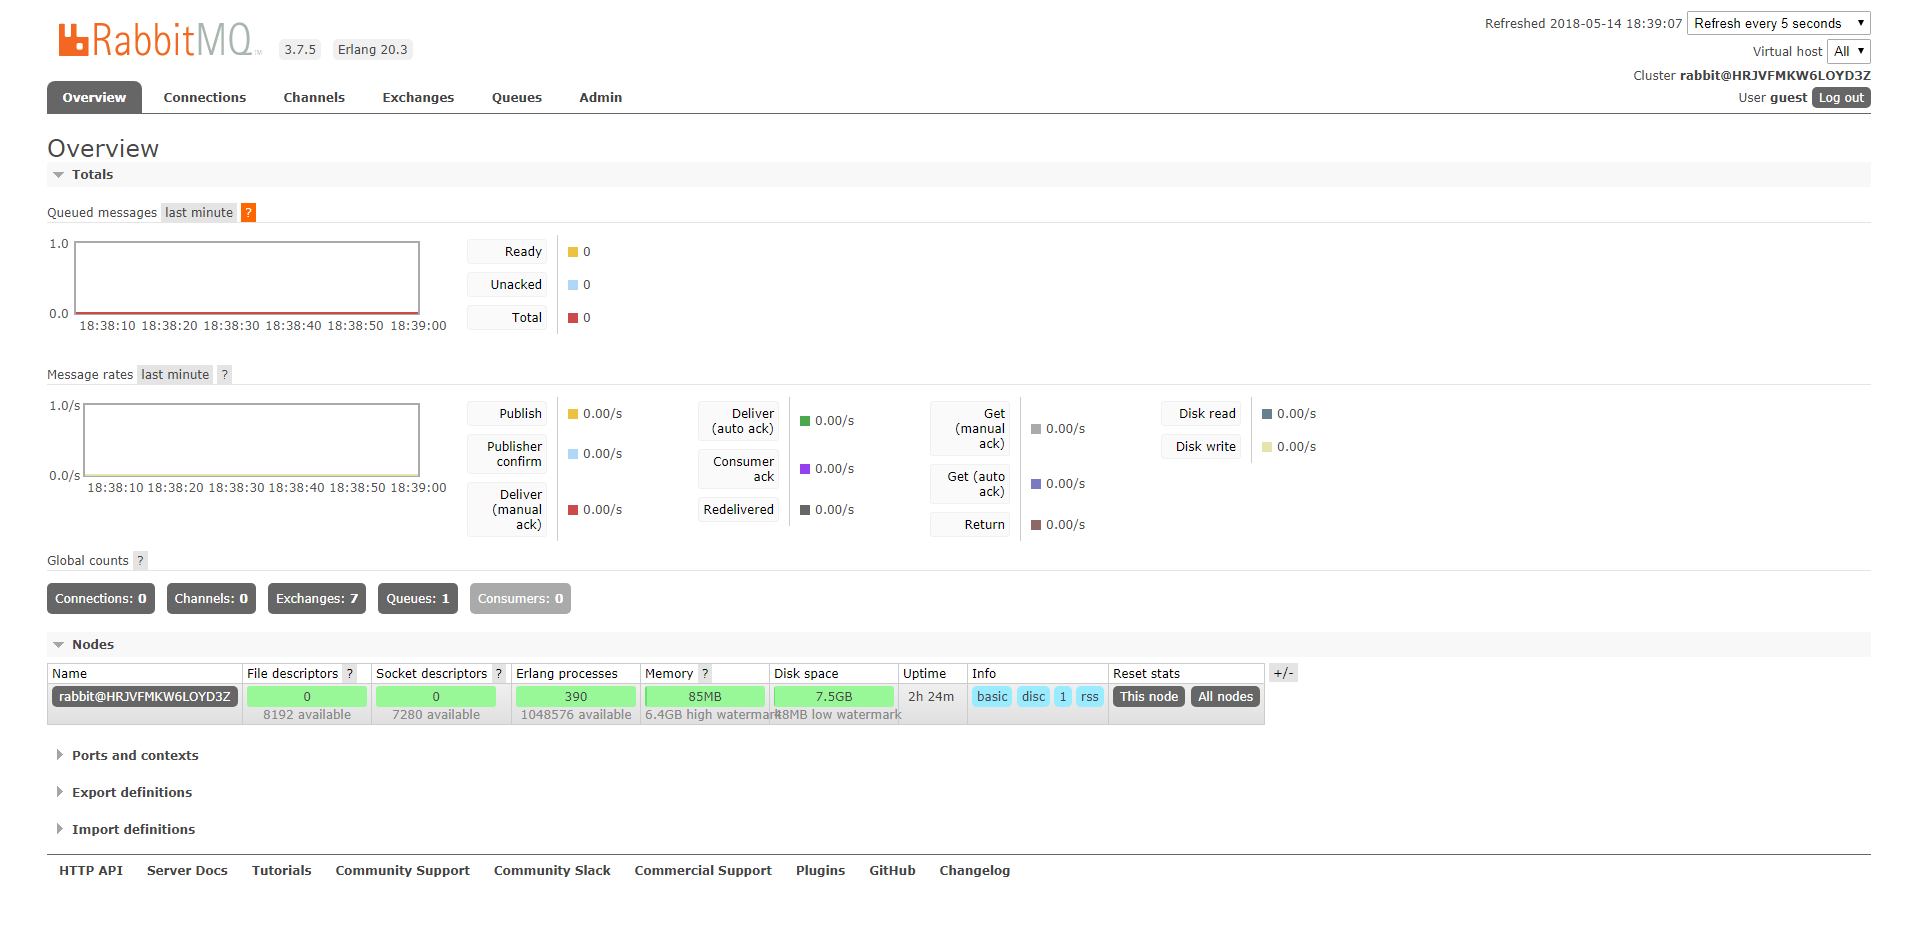This screenshot has height=944, width=1919.
Task: Open orange help icon for Queued messages
Action: tap(249, 212)
